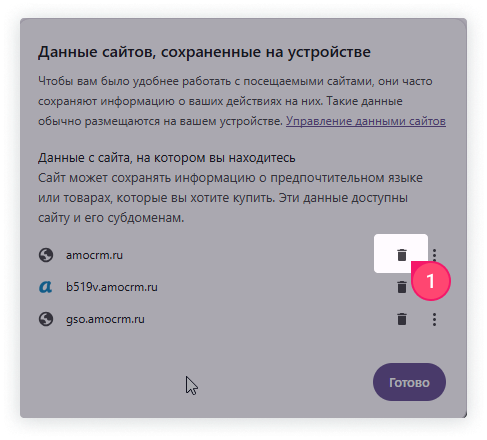The image size is (487, 440).
Task: Remove gso.amocrm.ru data with trash icon
Action: click(x=402, y=319)
